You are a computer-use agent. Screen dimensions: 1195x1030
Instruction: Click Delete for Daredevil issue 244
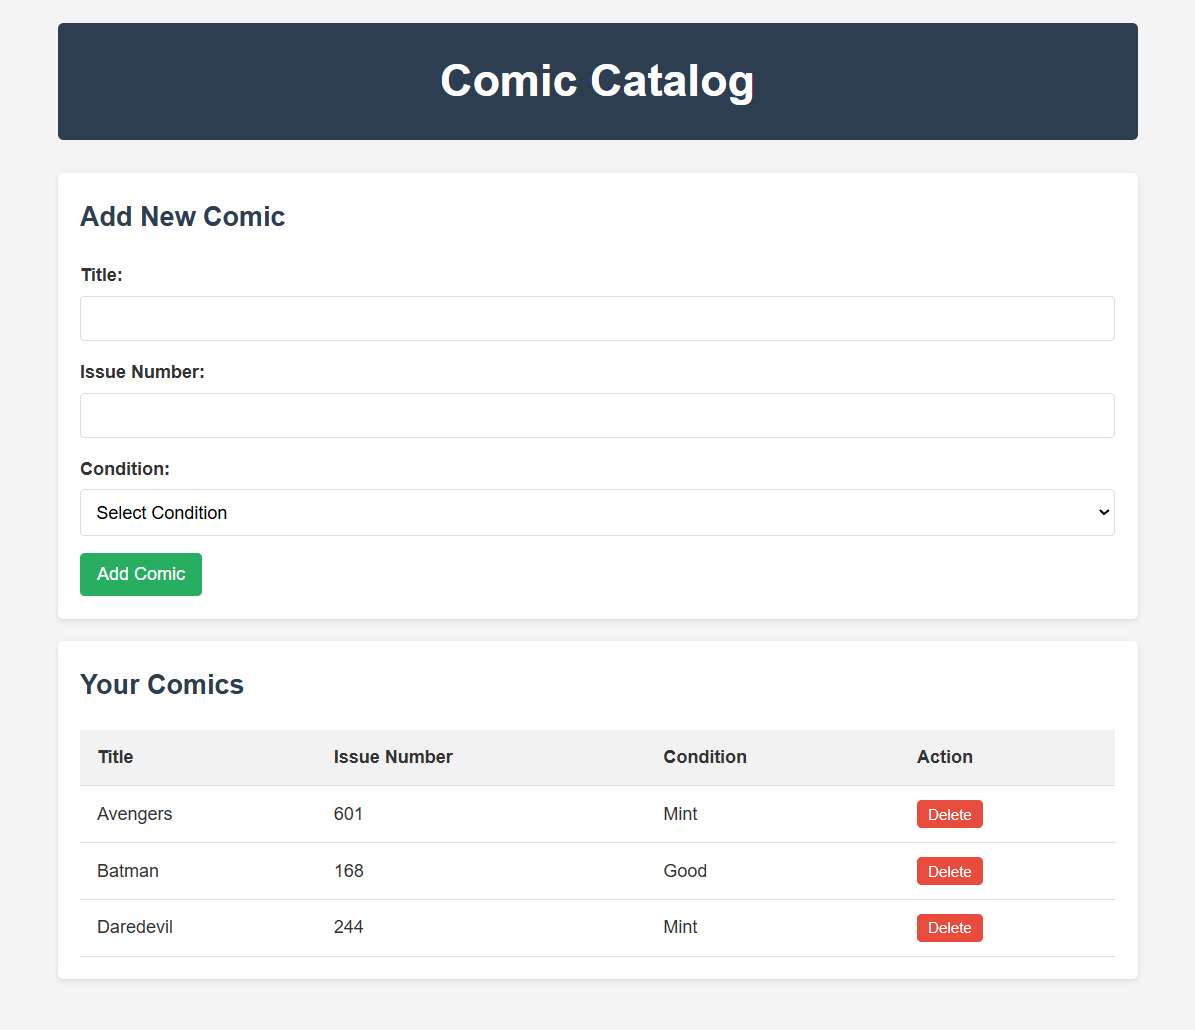click(949, 928)
